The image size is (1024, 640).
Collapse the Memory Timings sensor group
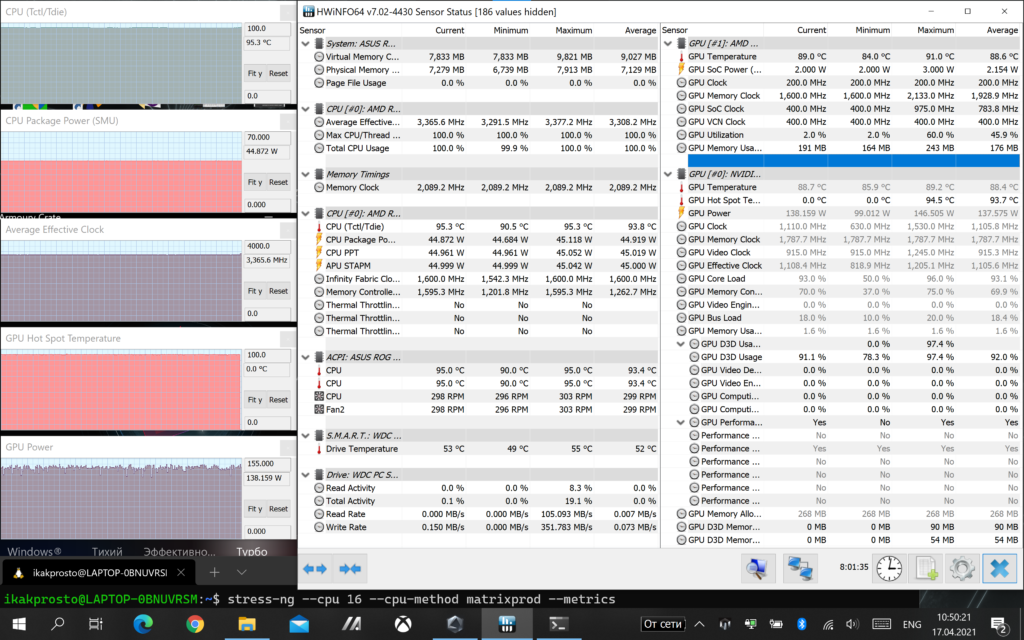305,174
